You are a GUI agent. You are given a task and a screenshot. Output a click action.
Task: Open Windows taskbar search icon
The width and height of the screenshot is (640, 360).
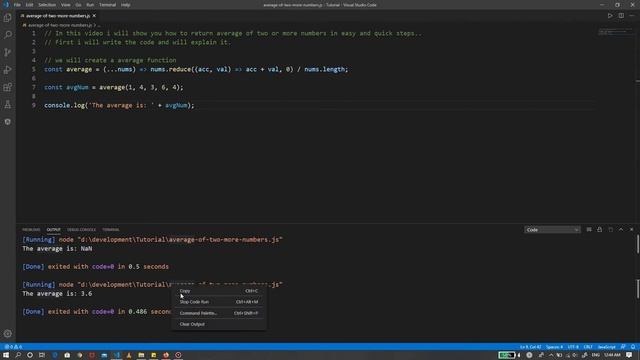(18, 355)
